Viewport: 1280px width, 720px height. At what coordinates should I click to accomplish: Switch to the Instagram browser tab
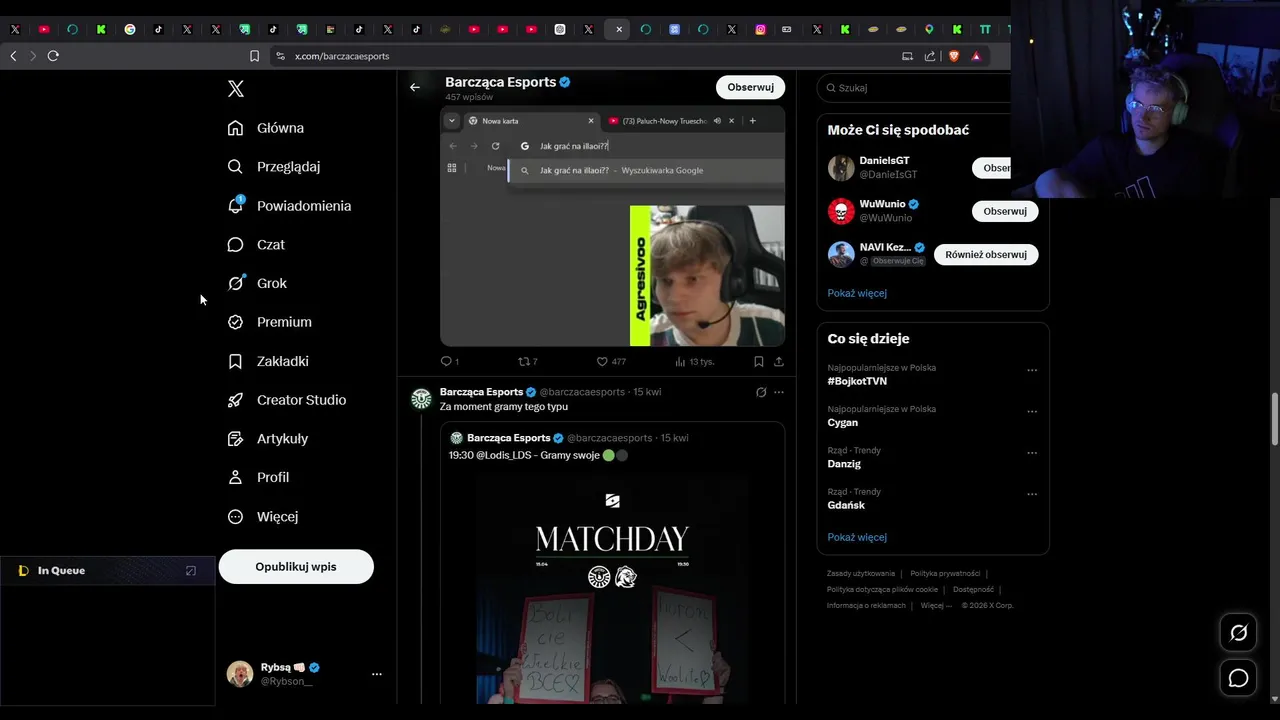[x=760, y=29]
